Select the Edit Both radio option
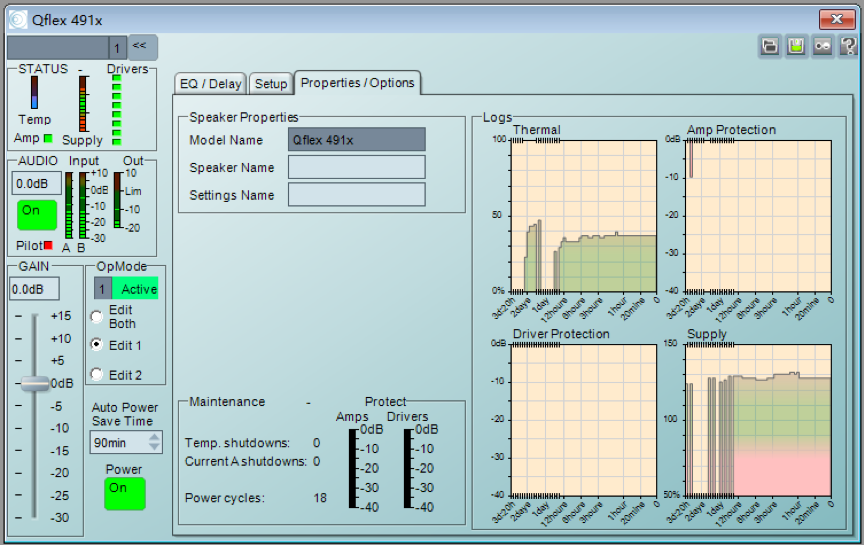Image resolution: width=864 pixels, height=545 pixels. coord(97,316)
